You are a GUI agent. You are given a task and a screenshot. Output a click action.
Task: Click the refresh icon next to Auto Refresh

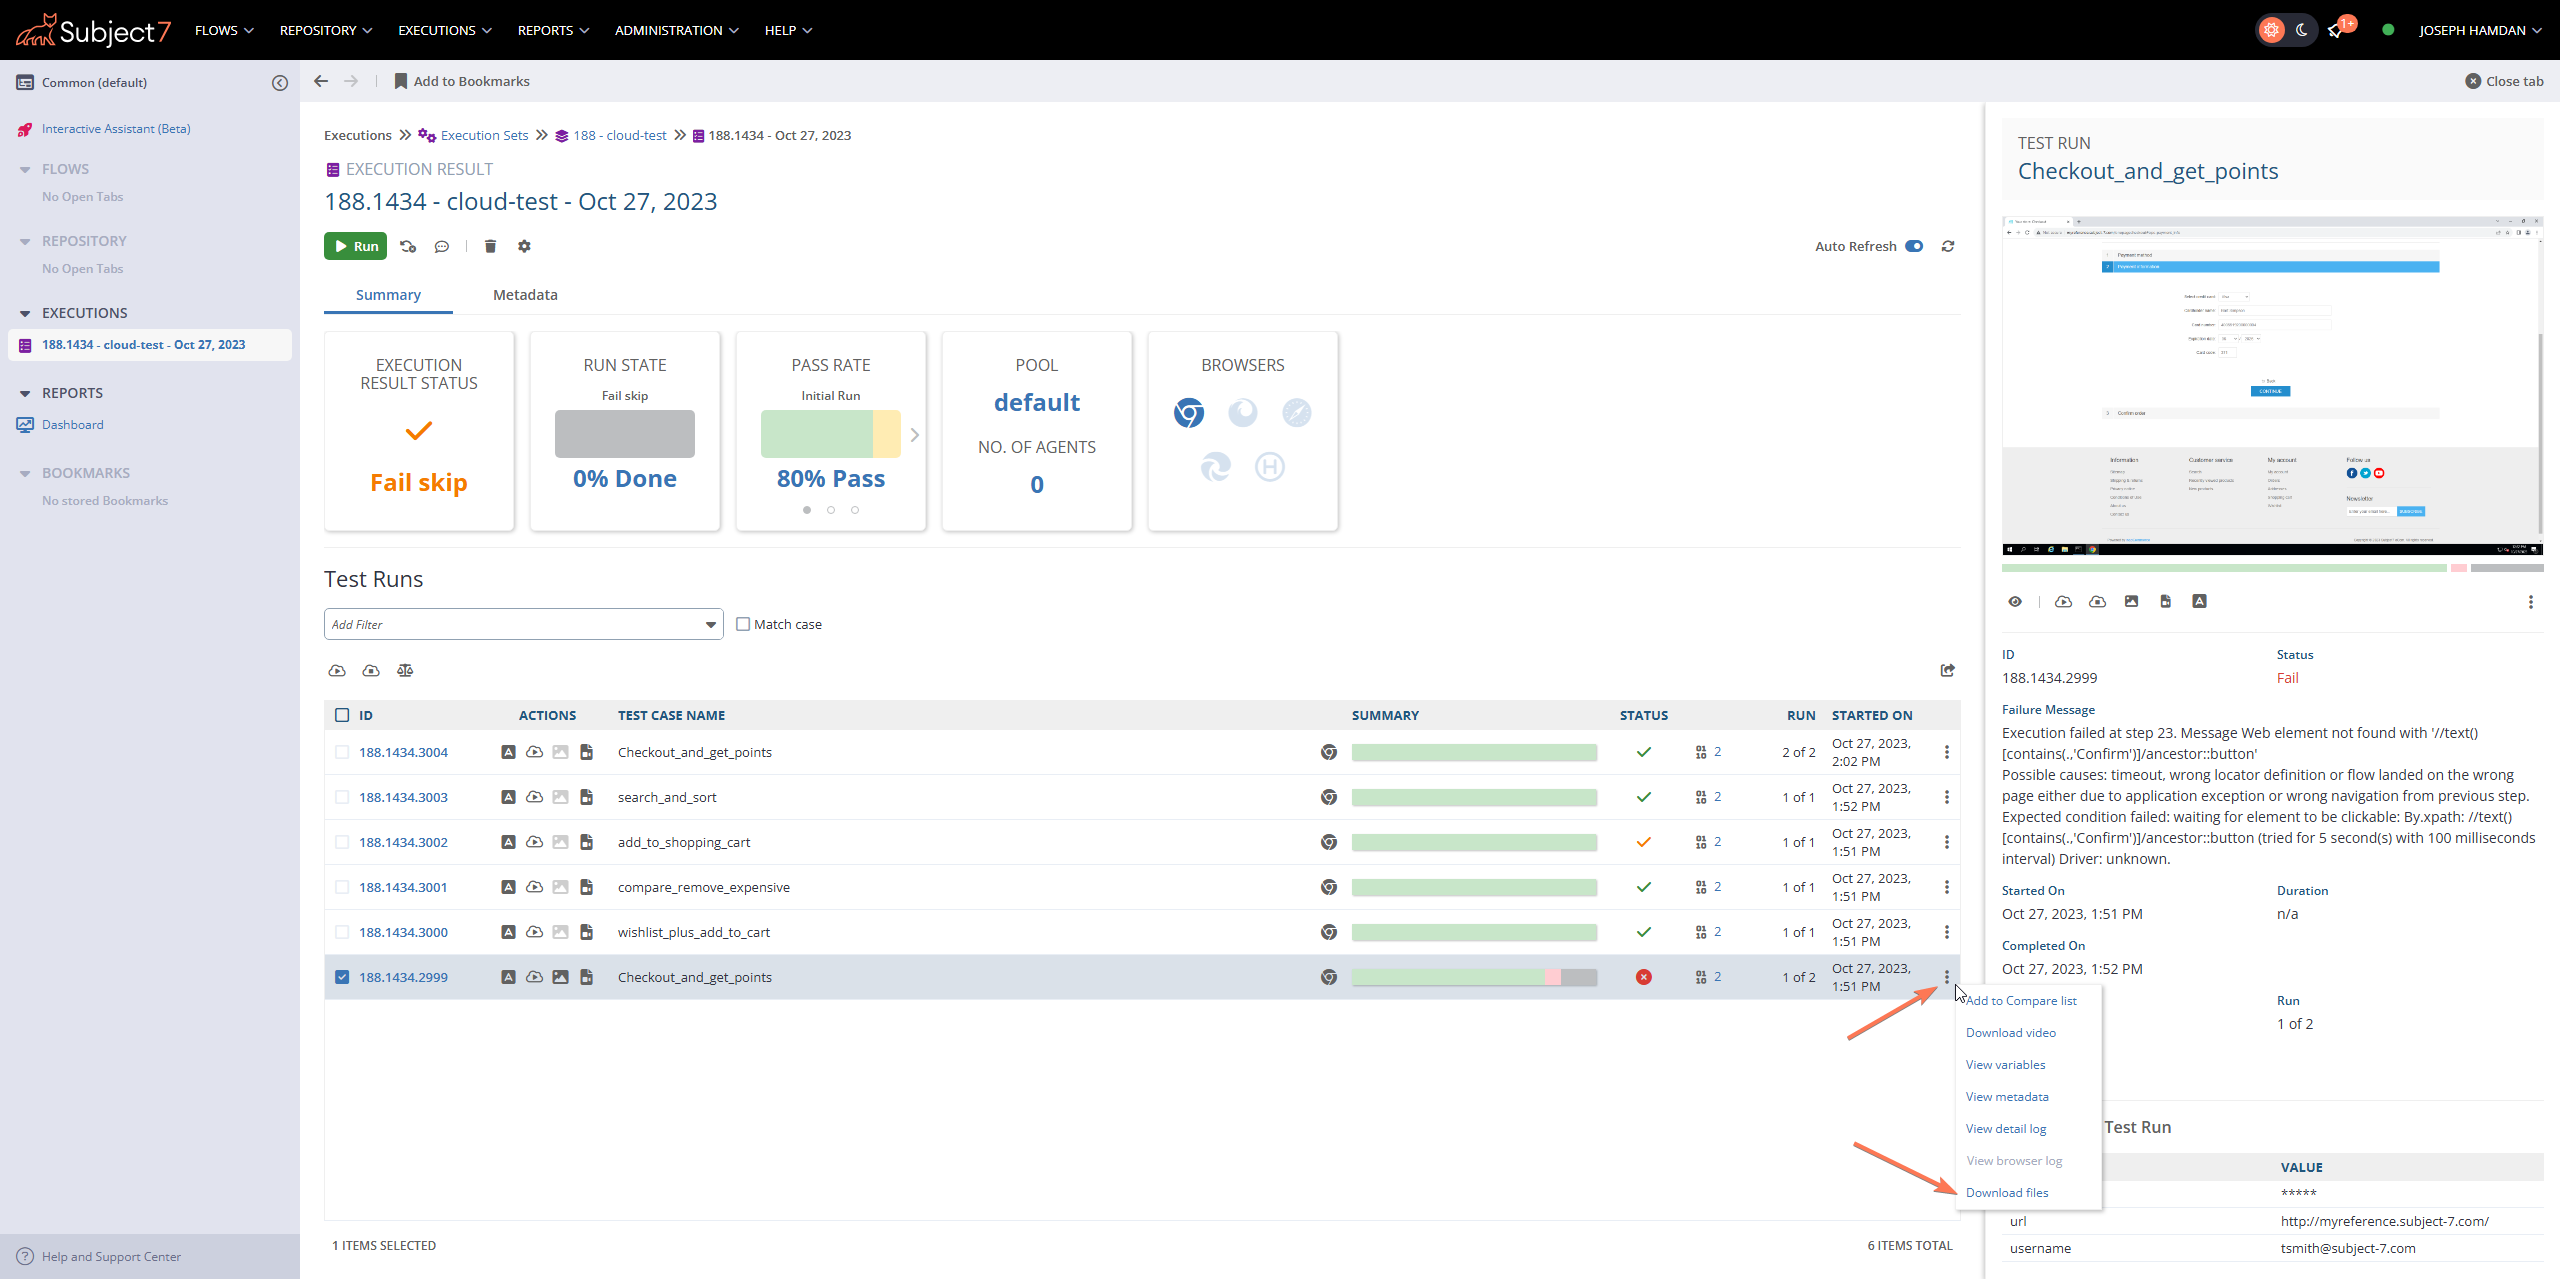click(x=1948, y=246)
